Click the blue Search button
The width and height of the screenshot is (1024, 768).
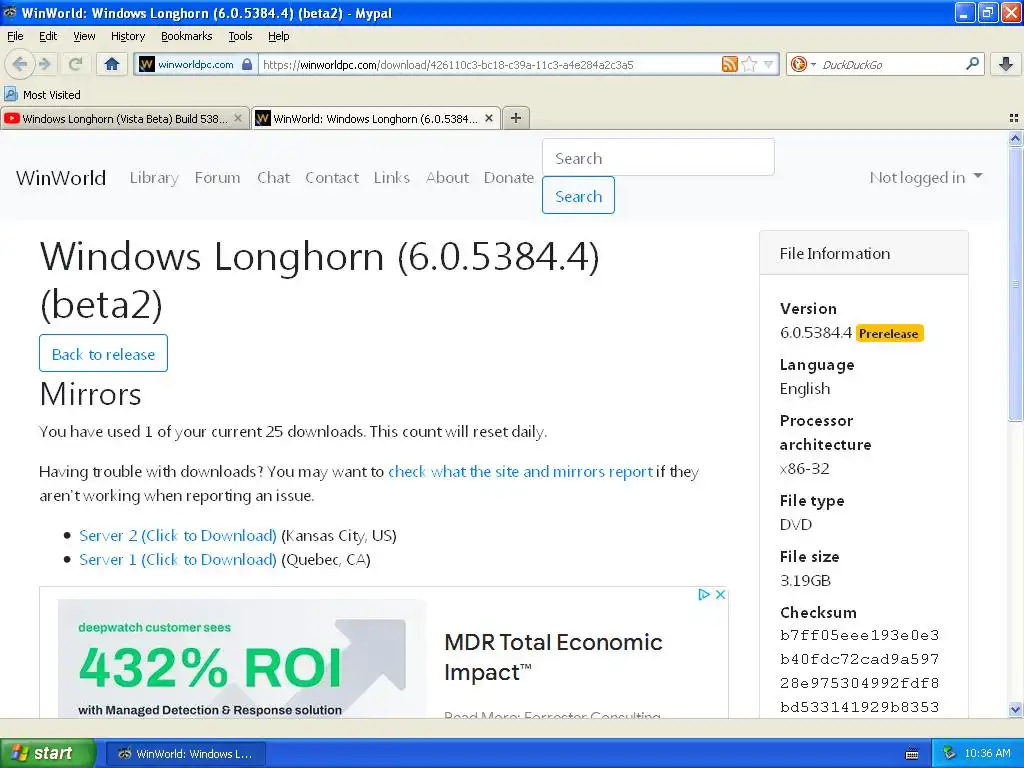coord(578,195)
